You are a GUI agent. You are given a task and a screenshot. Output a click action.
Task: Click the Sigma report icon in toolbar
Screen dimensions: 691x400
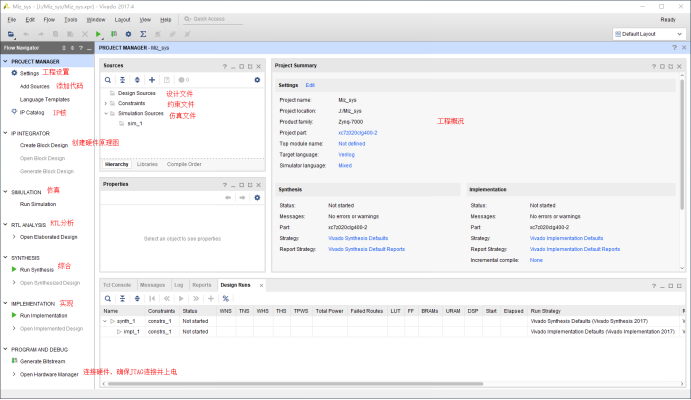[142, 34]
